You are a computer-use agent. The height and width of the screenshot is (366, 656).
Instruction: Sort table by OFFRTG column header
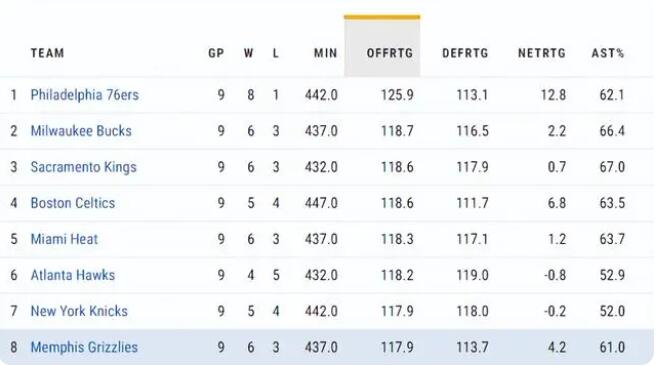click(x=390, y=53)
